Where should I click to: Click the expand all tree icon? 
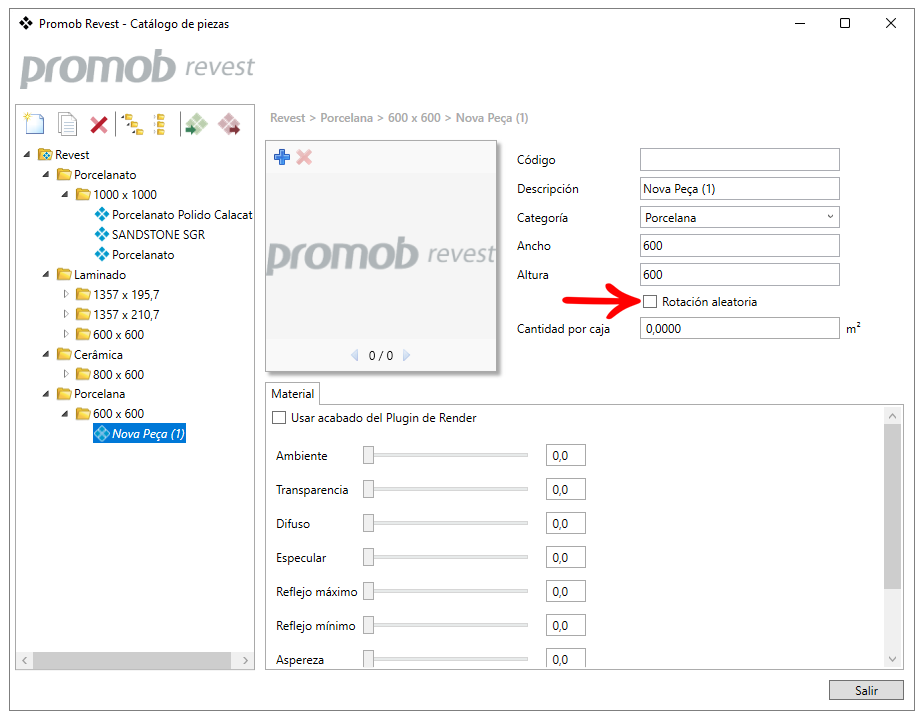pos(132,124)
